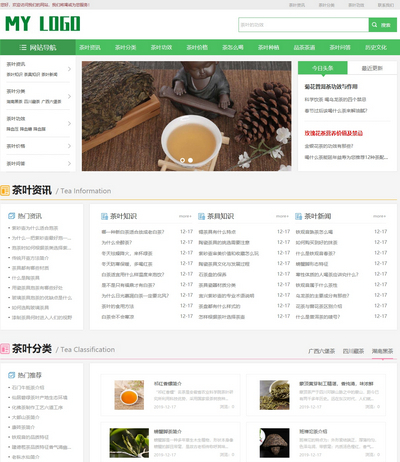Click the MY LOGO site logo
The height and width of the screenshot is (462, 400).
43,24
